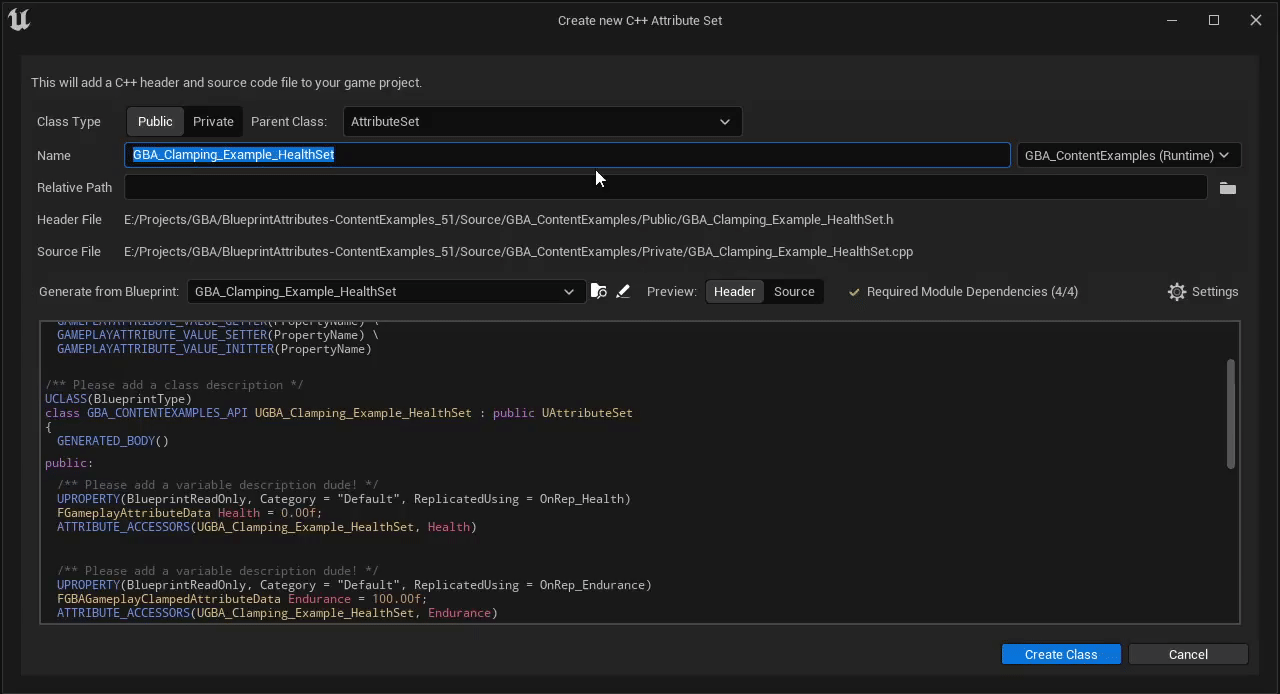The height and width of the screenshot is (694, 1280).
Task: Click the GENERATED_BODY() line in preview
Action: coord(113,441)
